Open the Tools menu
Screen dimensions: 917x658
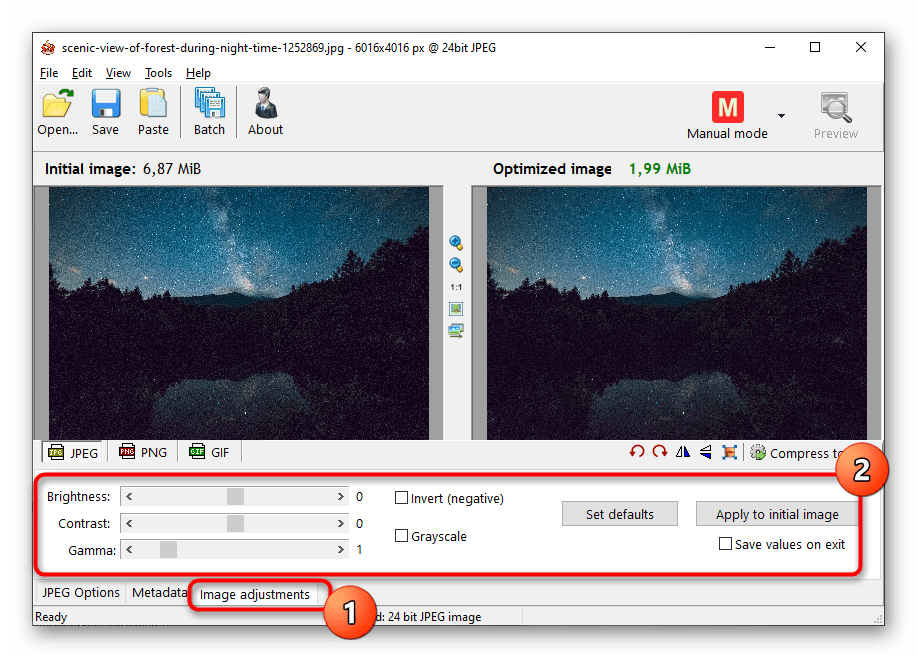158,73
